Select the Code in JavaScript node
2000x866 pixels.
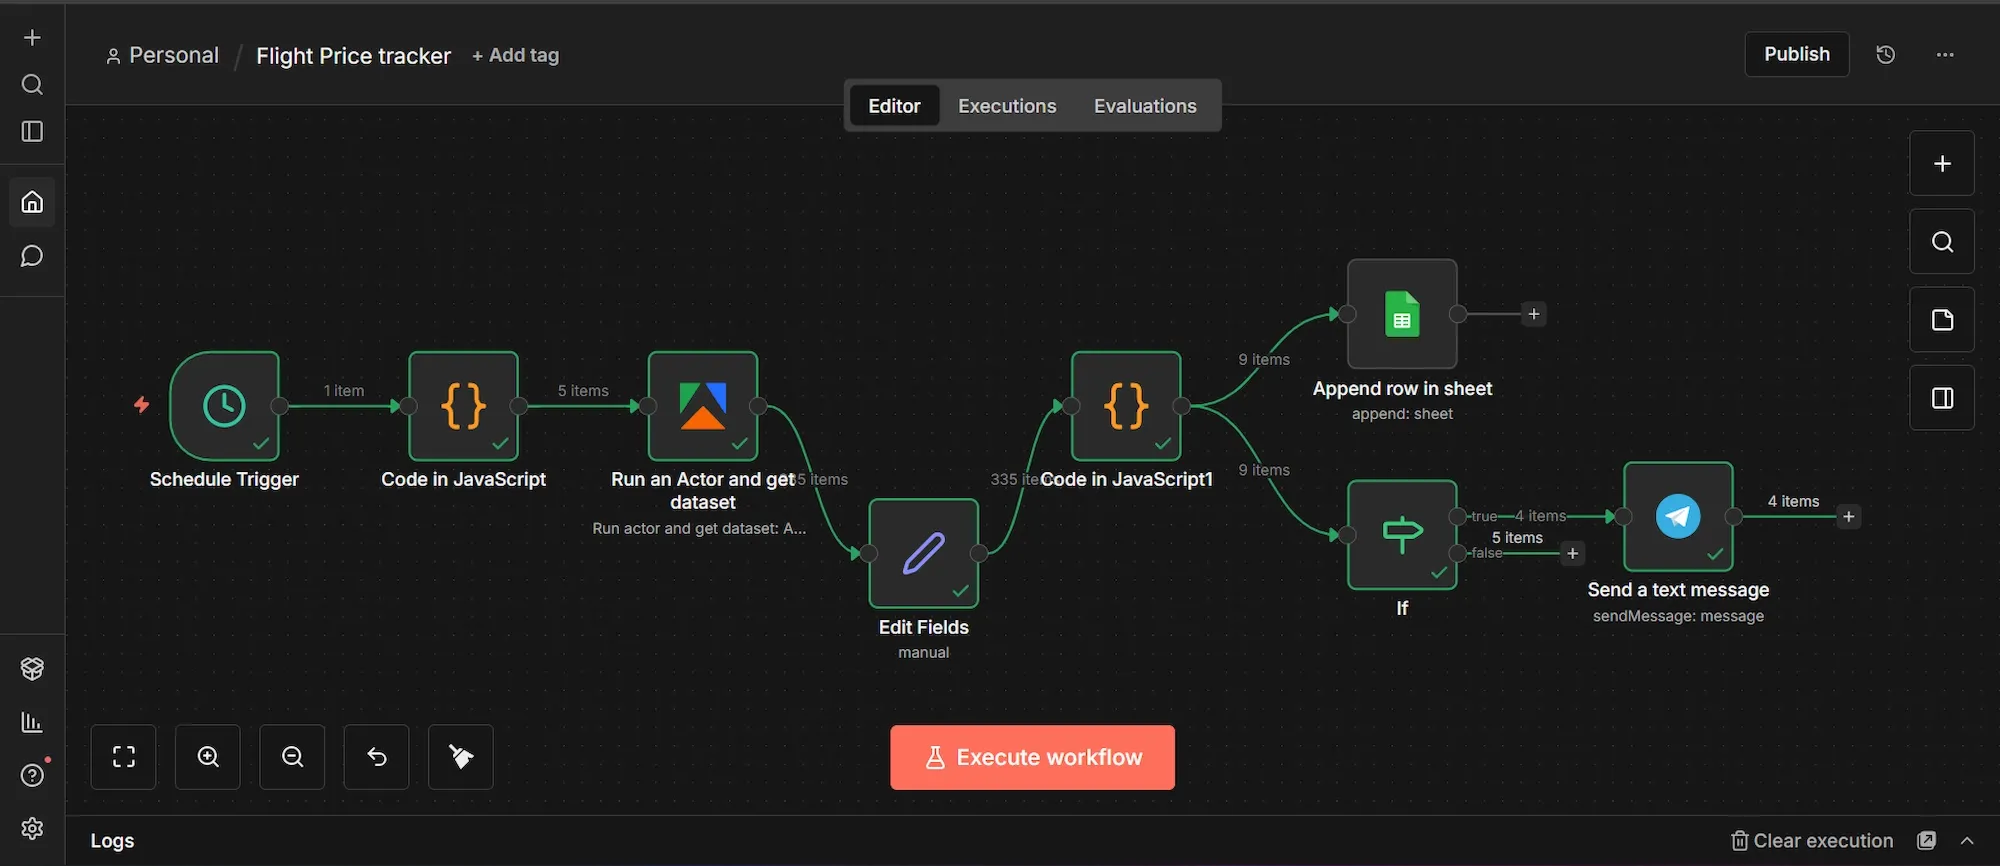pyautogui.click(x=463, y=406)
